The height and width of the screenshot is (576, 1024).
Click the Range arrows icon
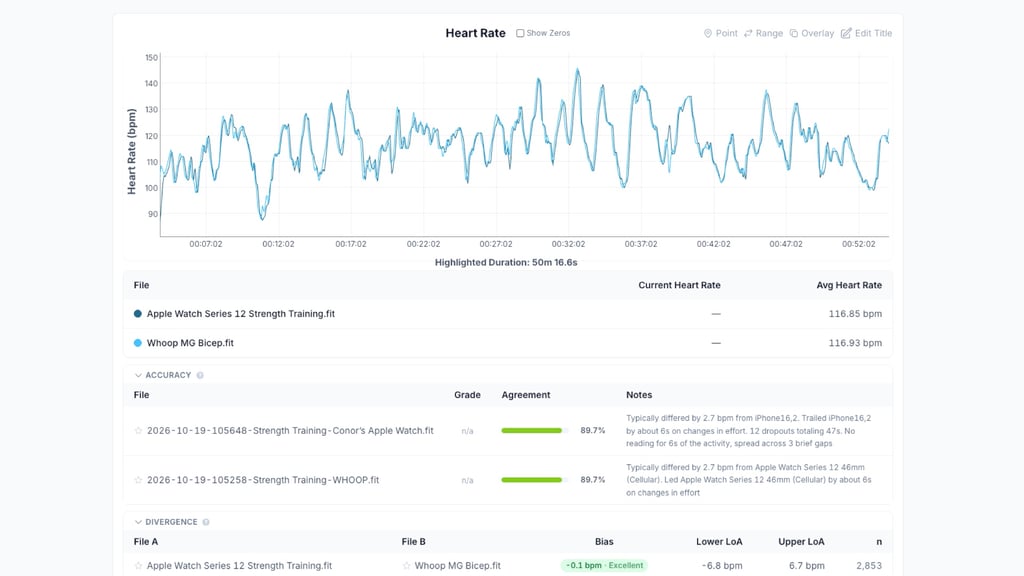point(748,33)
